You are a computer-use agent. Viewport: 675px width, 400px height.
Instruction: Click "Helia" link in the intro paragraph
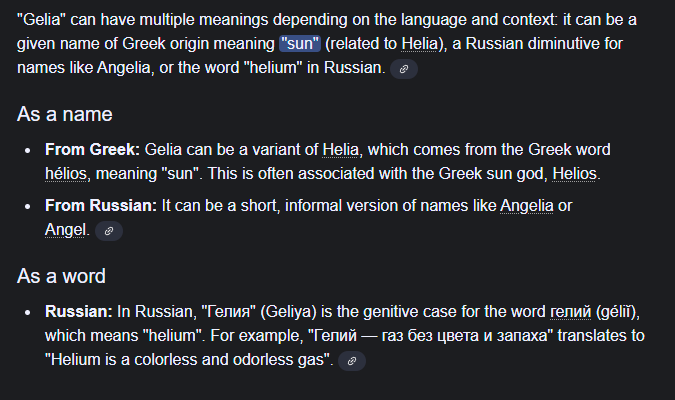coord(420,45)
